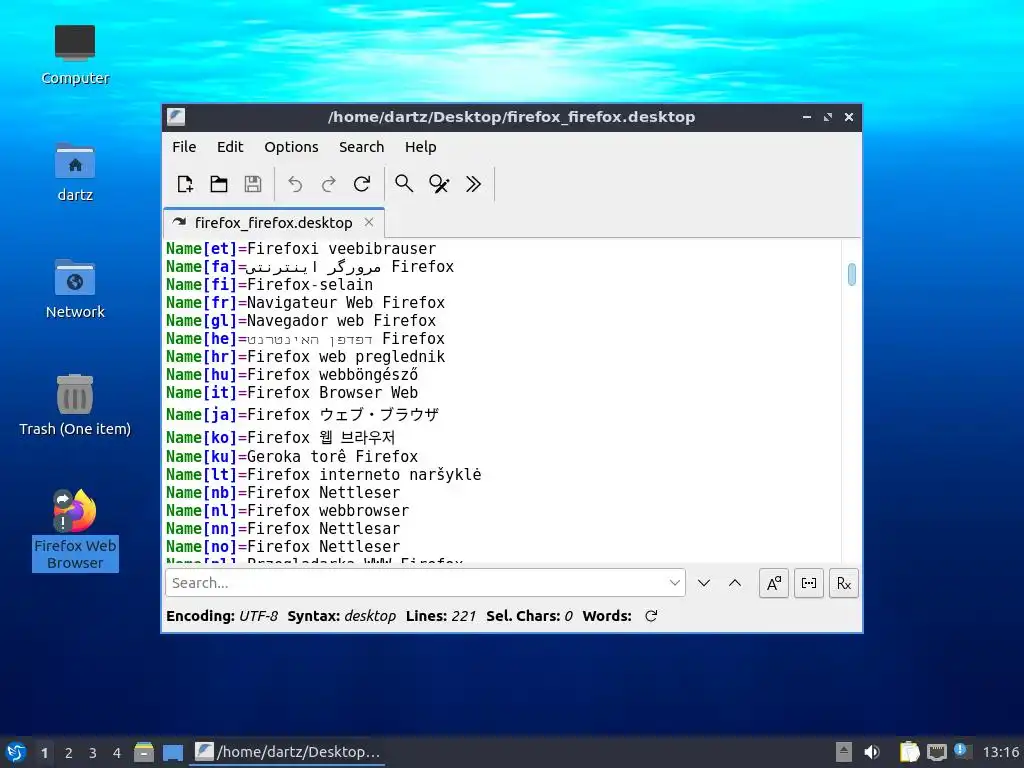
Task: Select the Network desktop icon
Action: tap(75, 289)
